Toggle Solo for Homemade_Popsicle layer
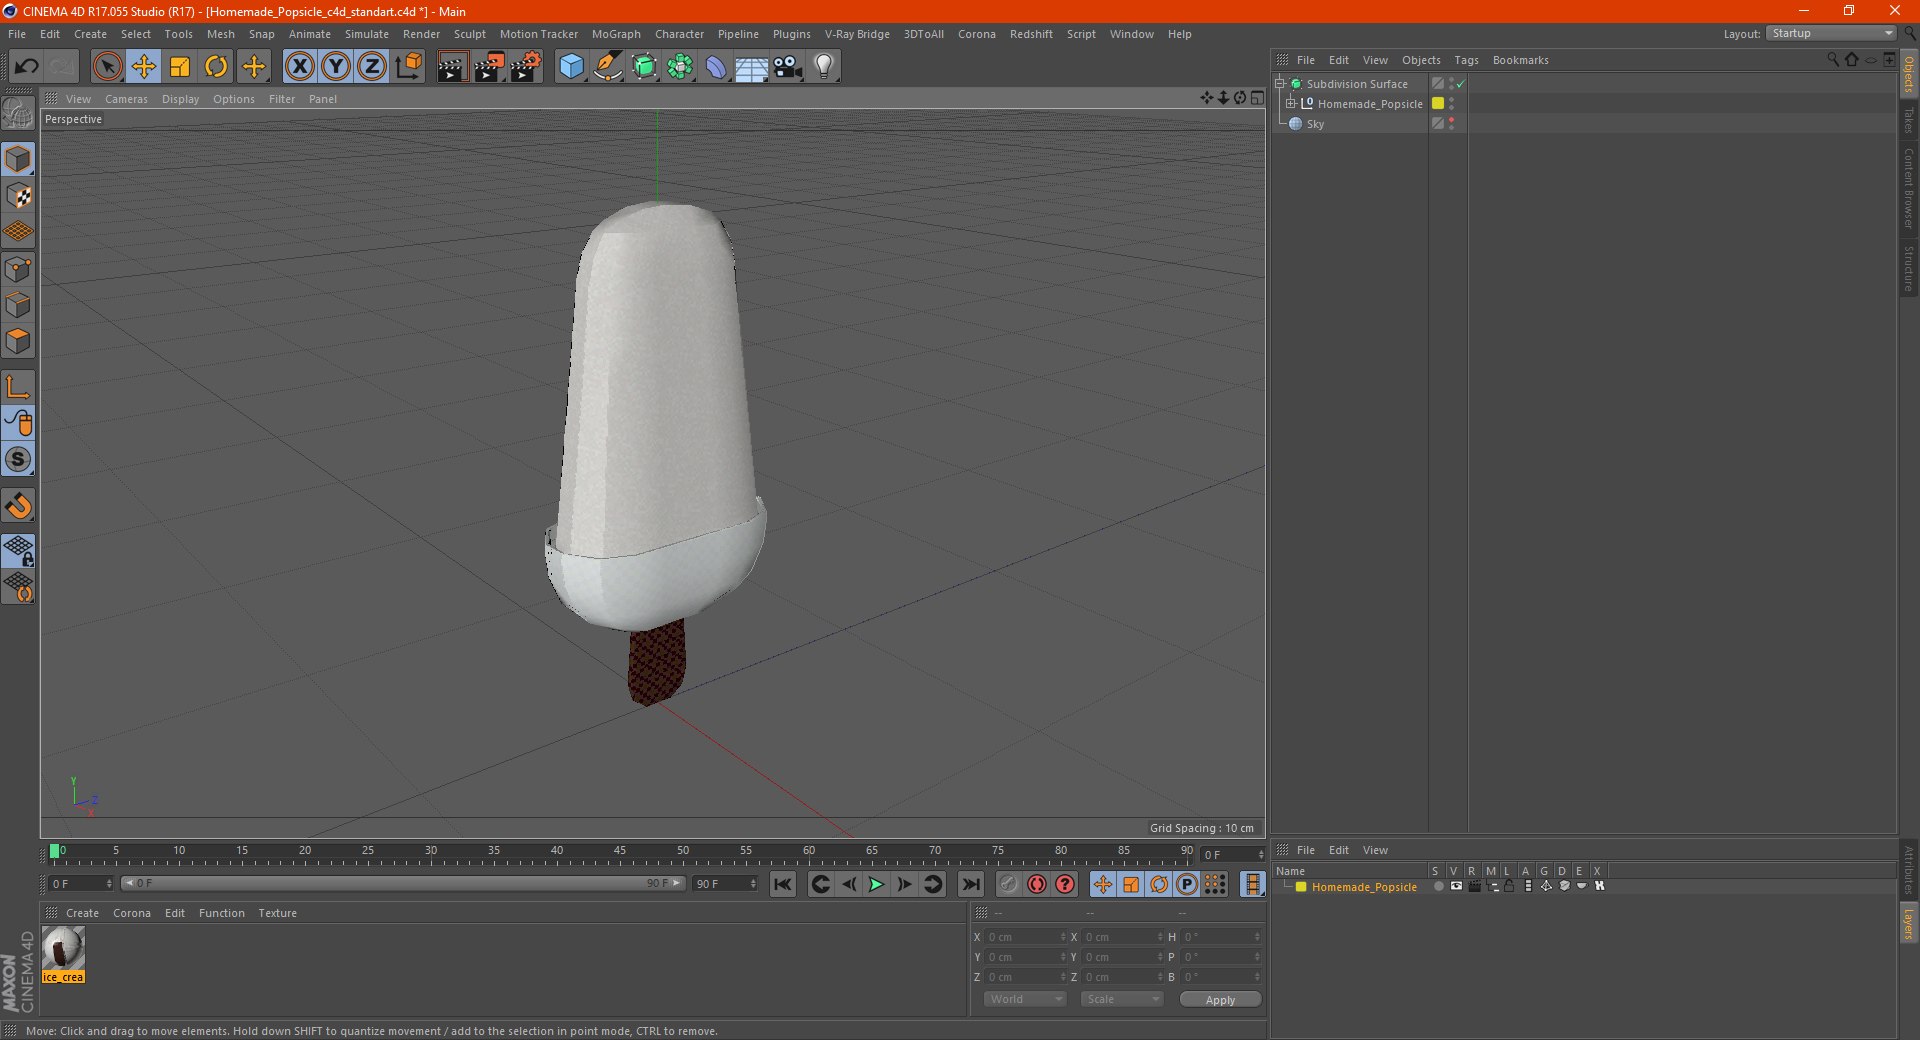 pos(1438,886)
